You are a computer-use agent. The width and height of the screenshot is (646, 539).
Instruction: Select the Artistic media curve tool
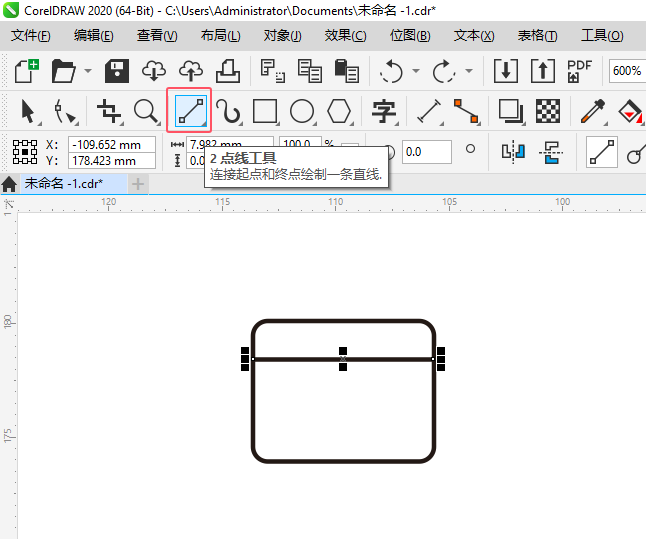(228, 111)
